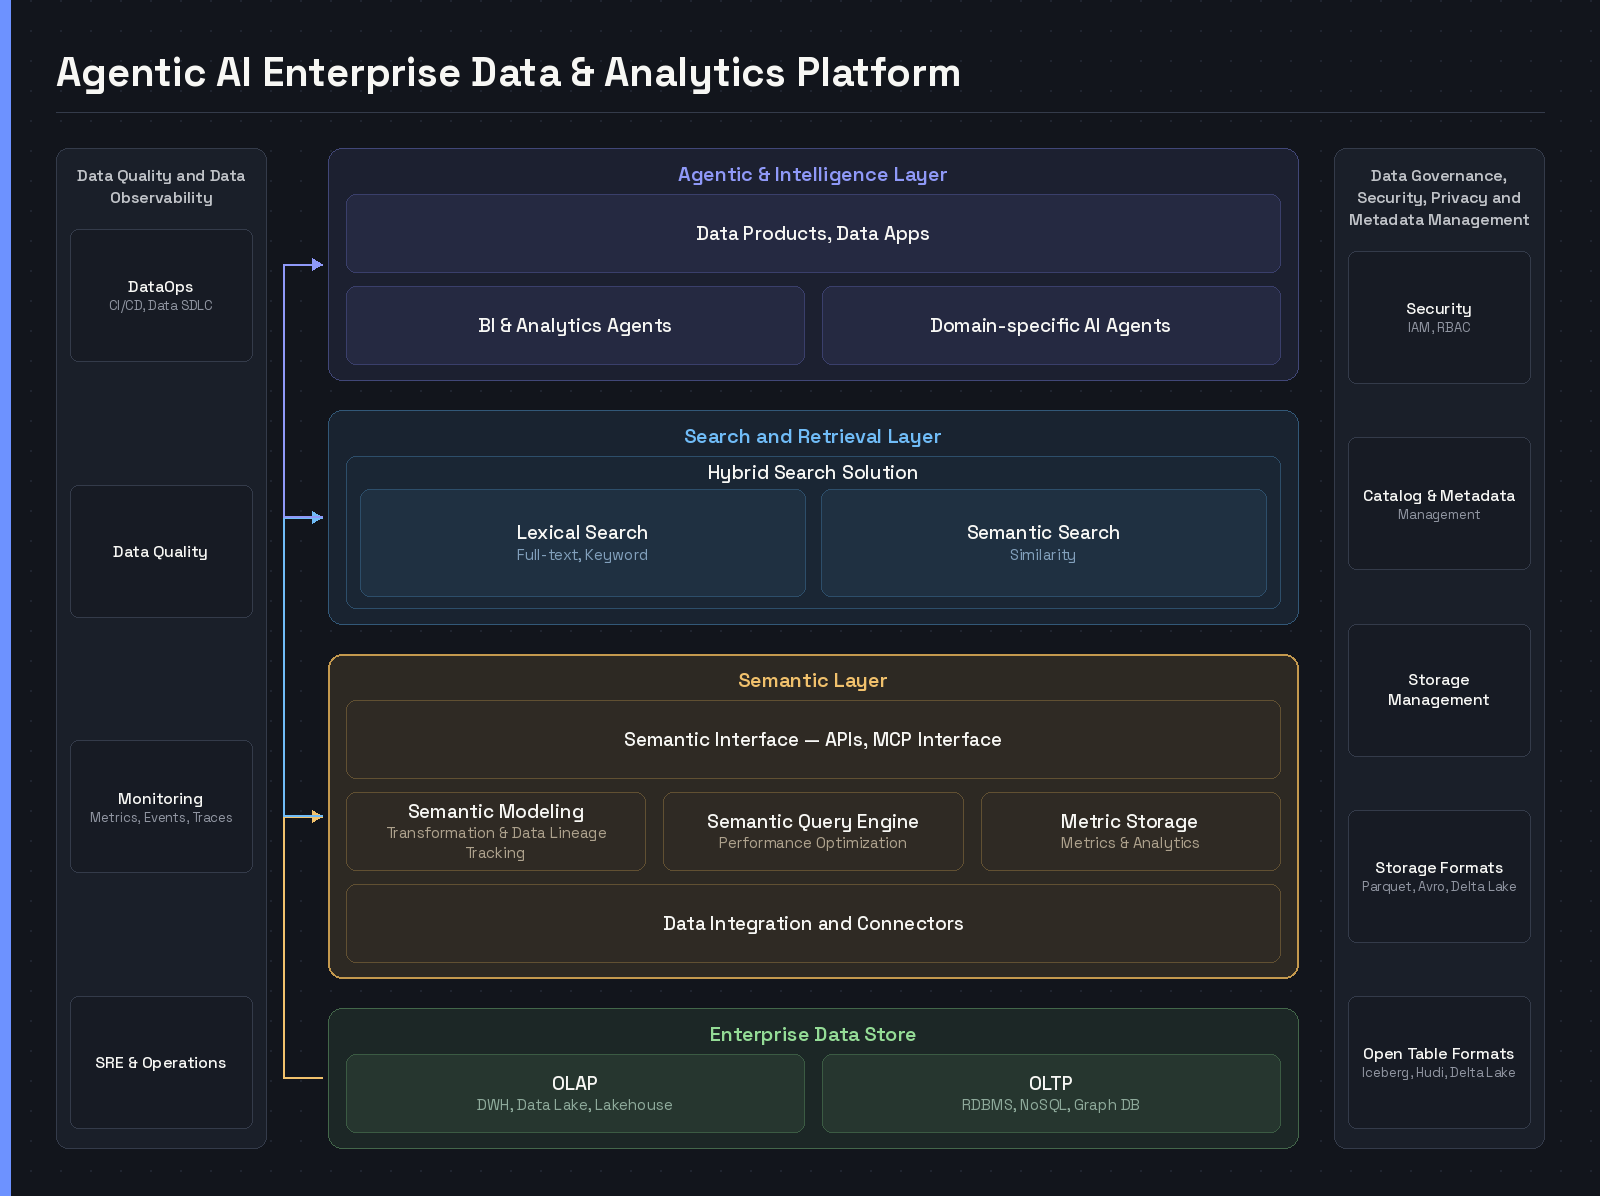Select the Lexical Search card
Image resolution: width=1600 pixels, height=1196 pixels.
tap(583, 543)
